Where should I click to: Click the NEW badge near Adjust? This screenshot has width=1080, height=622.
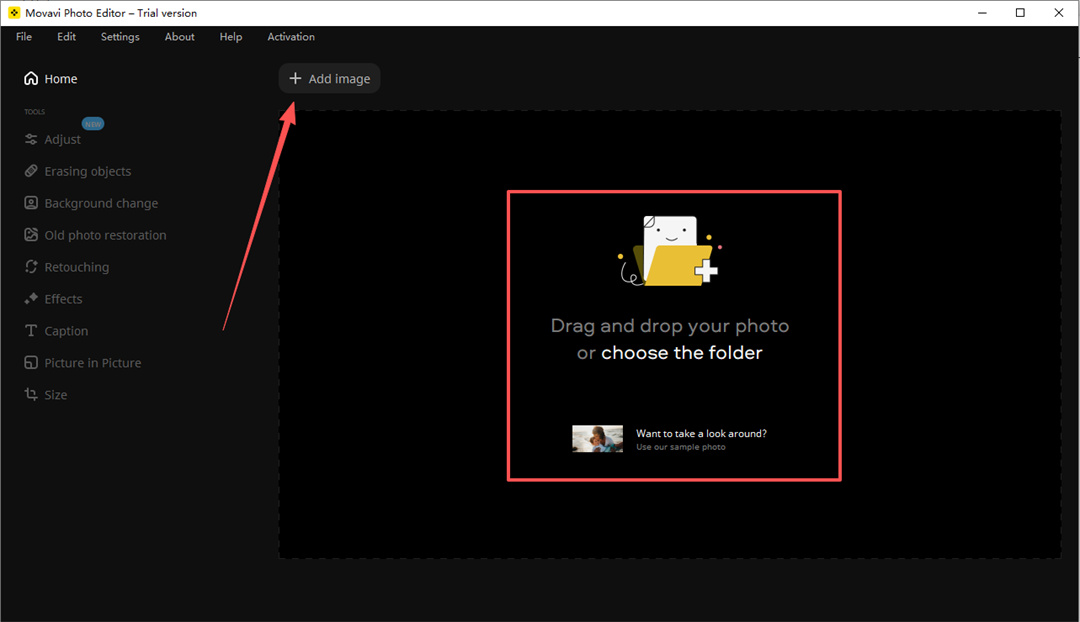tap(93, 124)
